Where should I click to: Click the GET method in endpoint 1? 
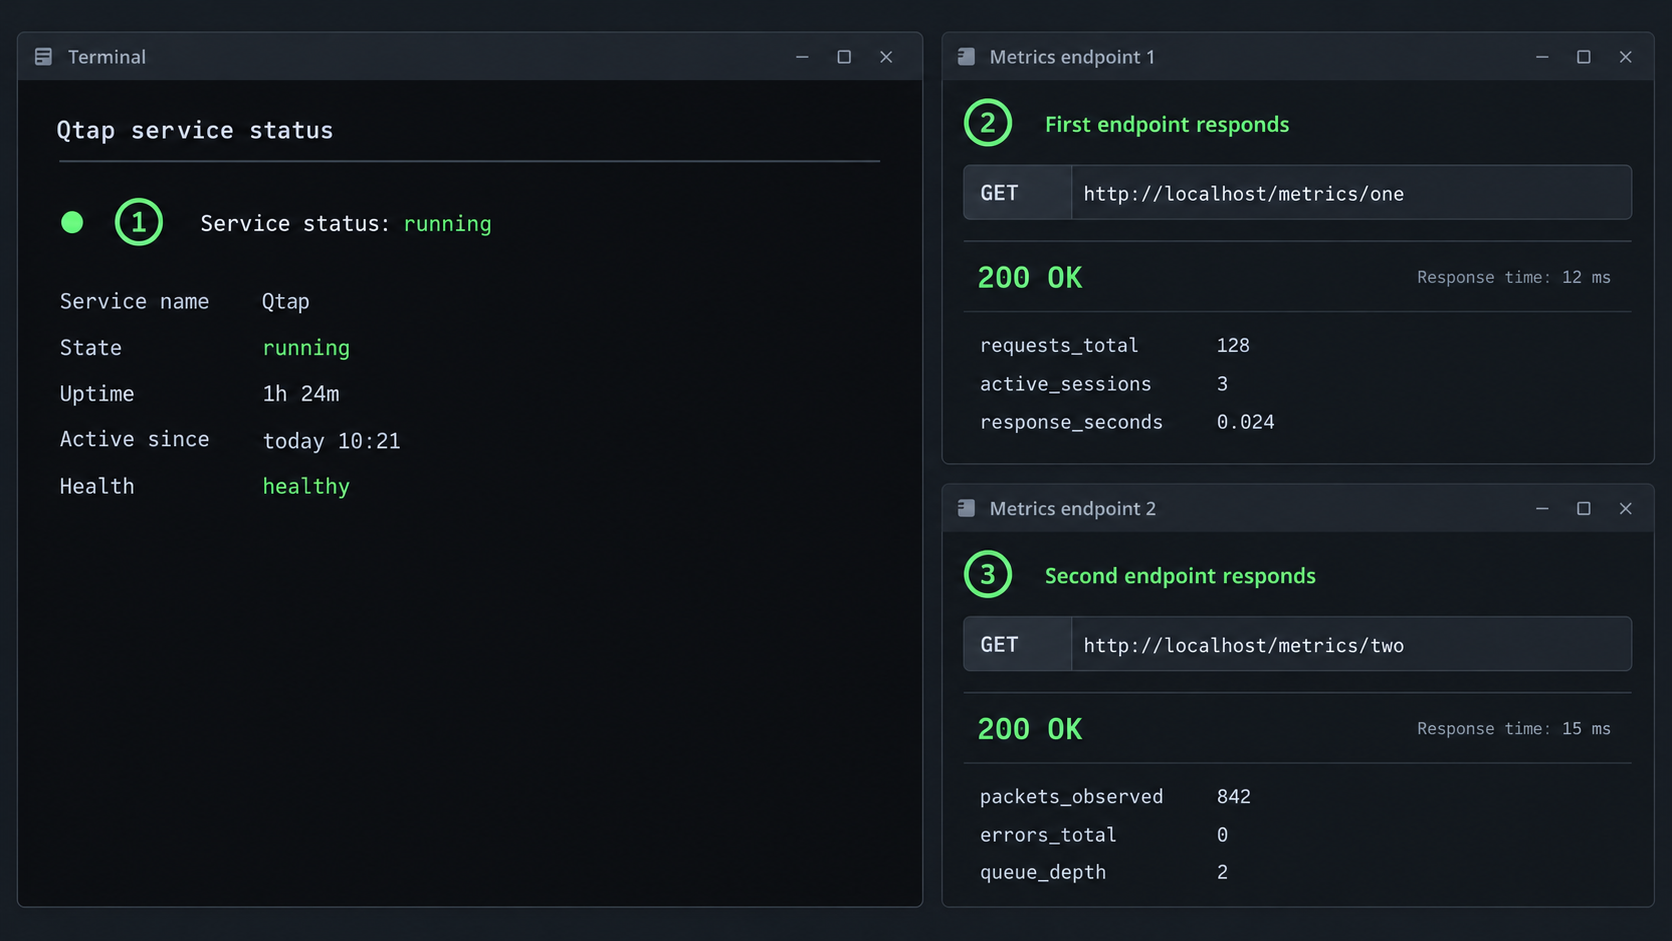tap(1017, 192)
